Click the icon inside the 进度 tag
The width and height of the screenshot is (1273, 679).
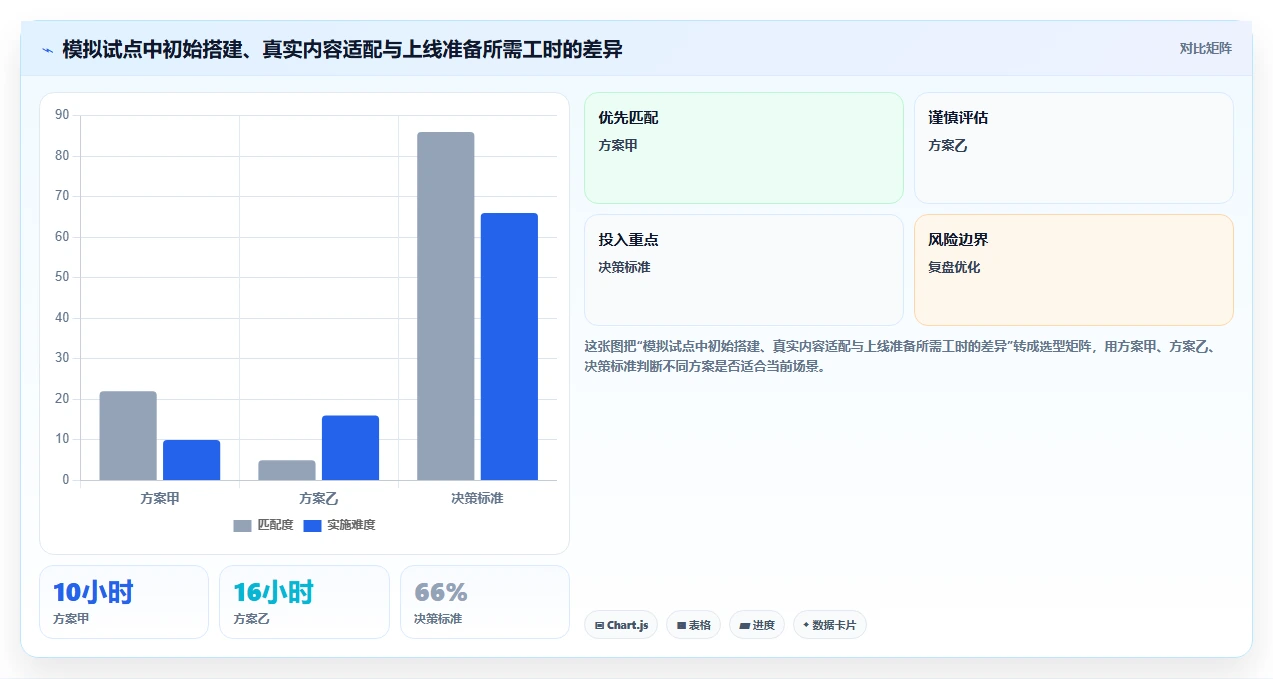[744, 625]
